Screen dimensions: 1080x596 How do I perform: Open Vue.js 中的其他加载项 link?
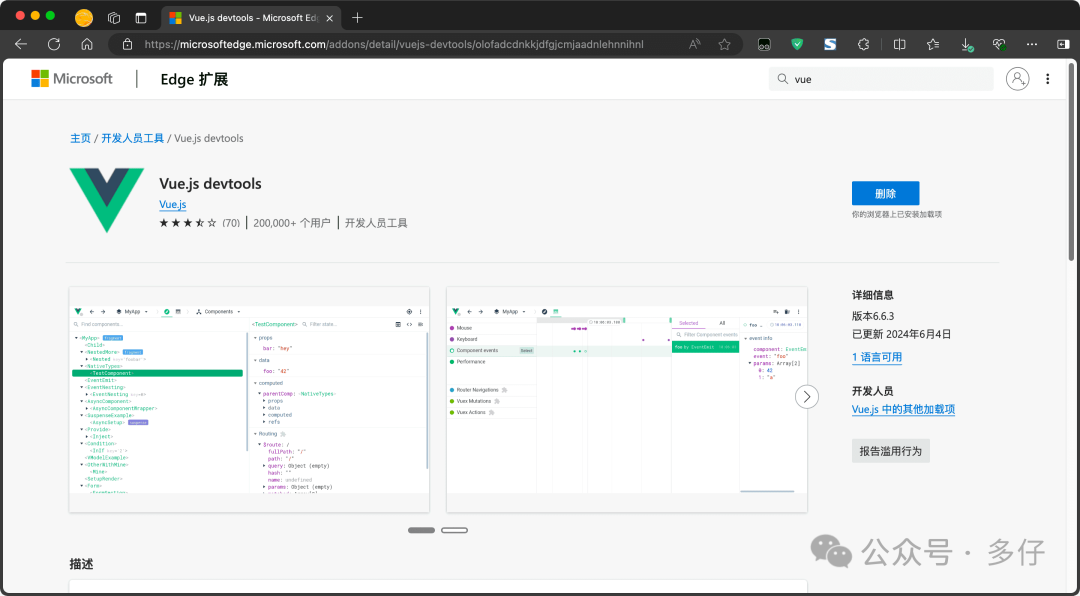[x=903, y=409]
